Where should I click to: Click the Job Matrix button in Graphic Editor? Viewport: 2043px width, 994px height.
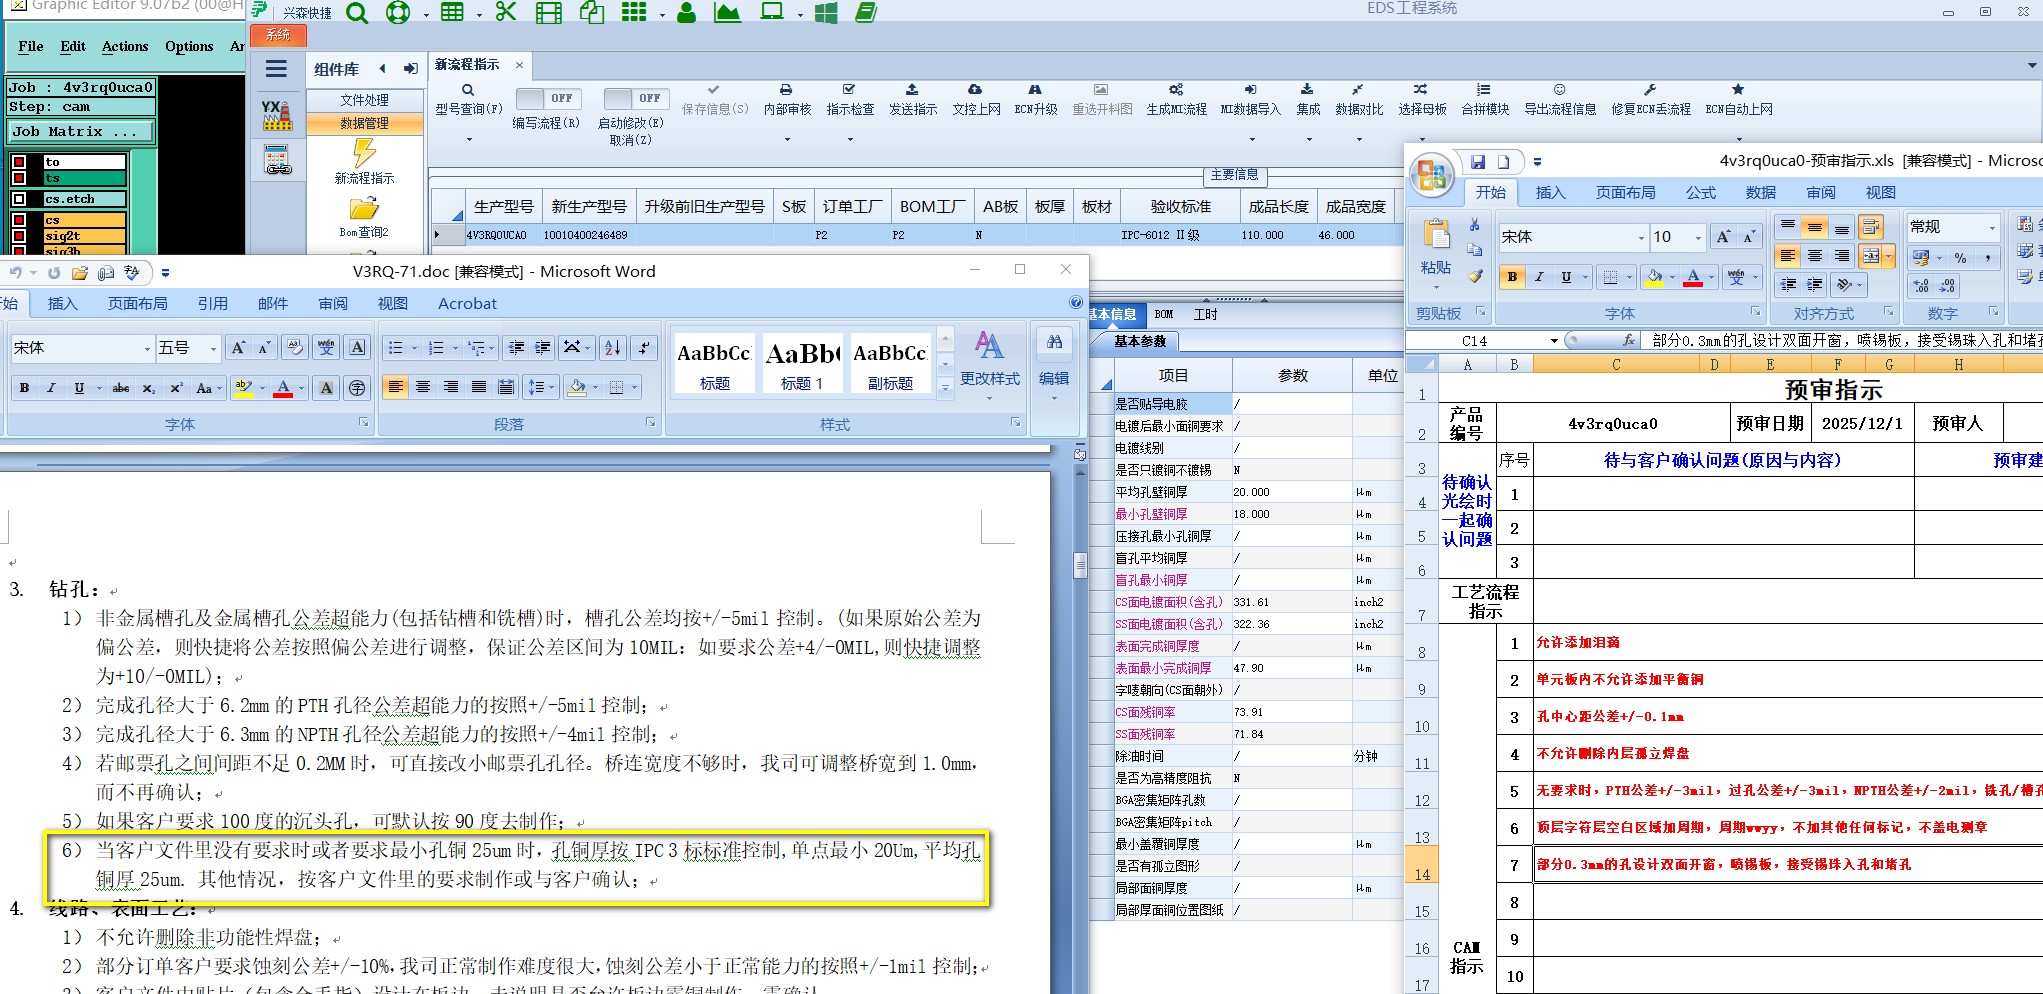tap(80, 131)
